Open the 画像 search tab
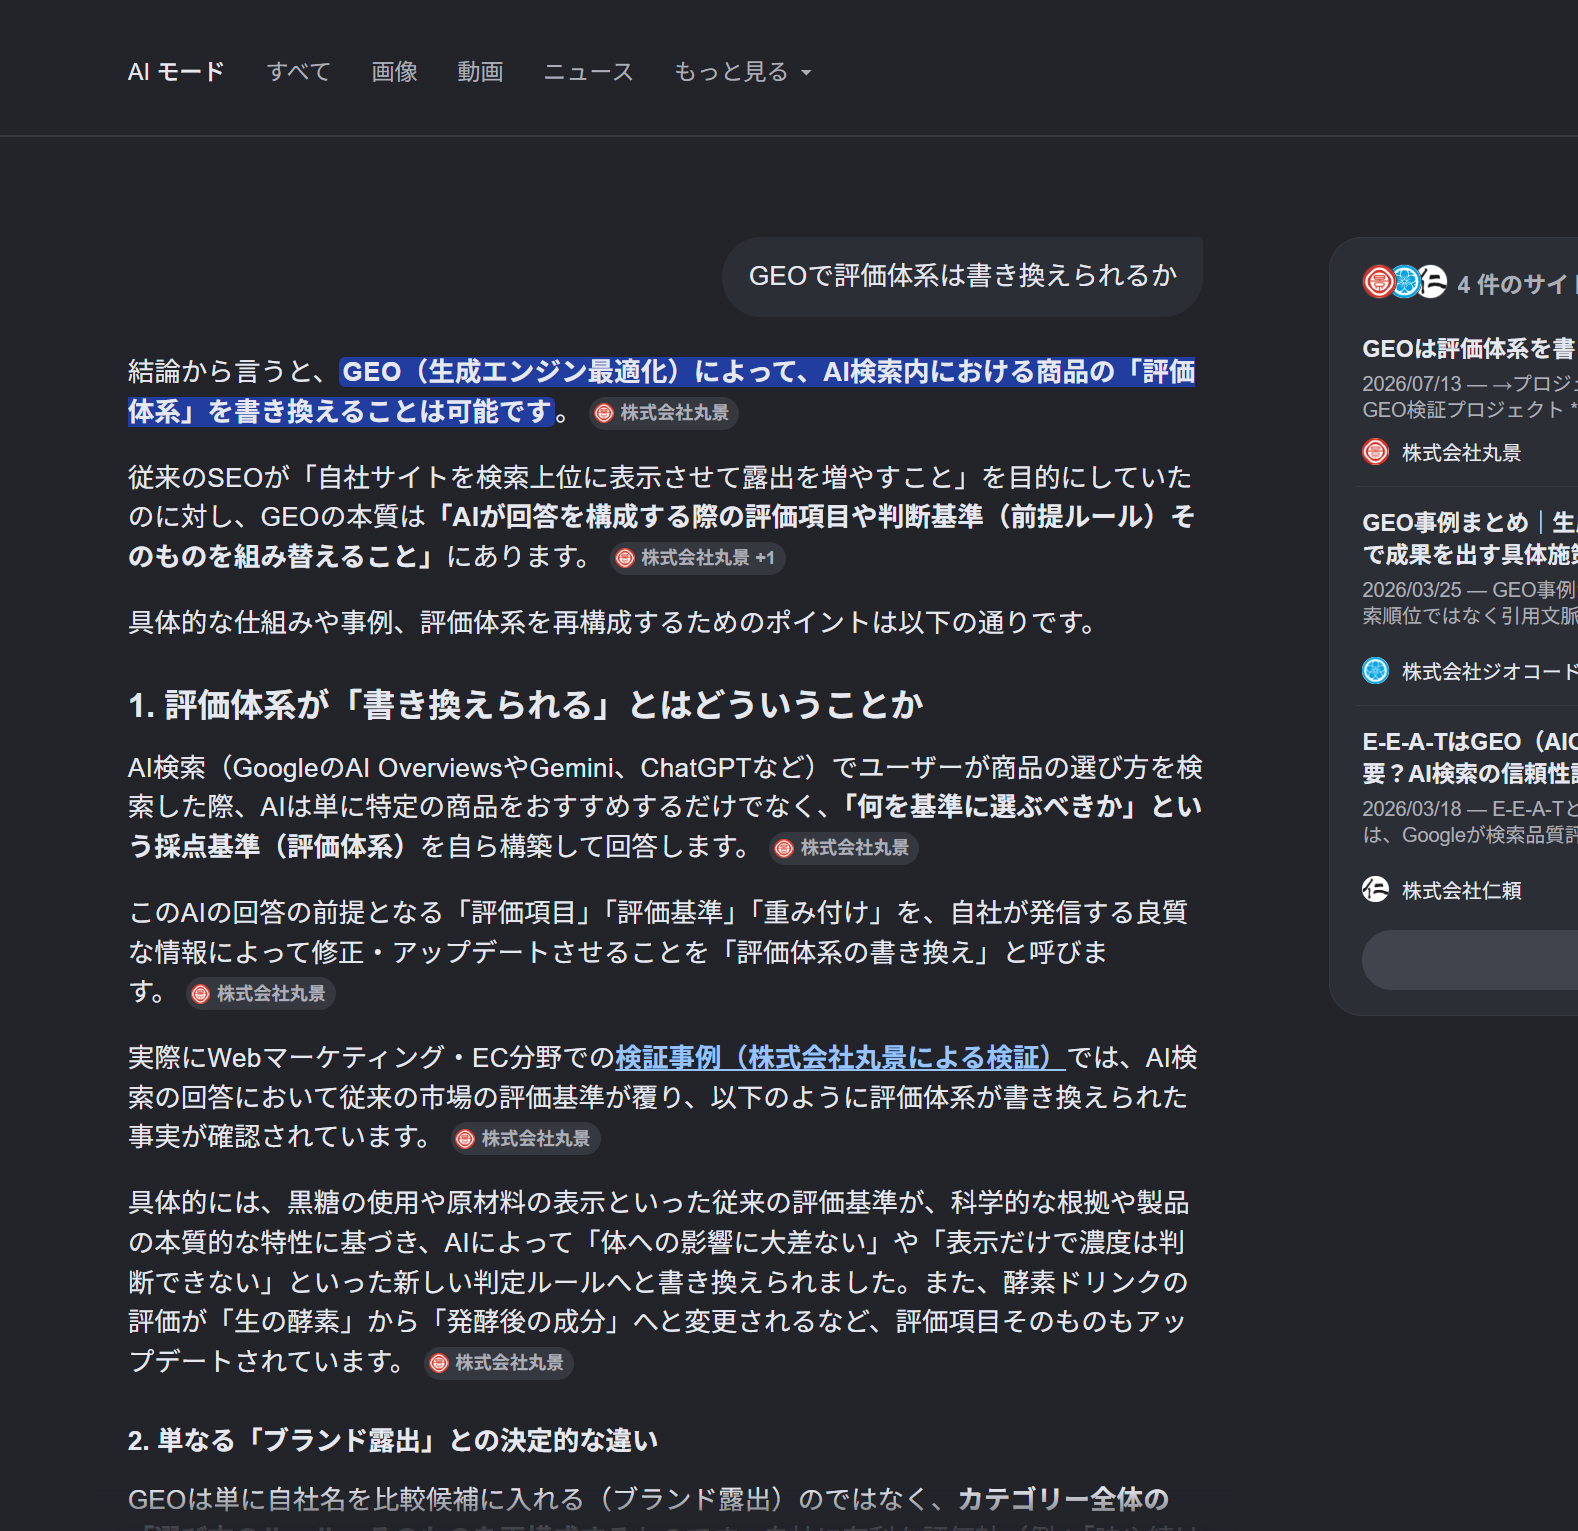 (x=394, y=72)
